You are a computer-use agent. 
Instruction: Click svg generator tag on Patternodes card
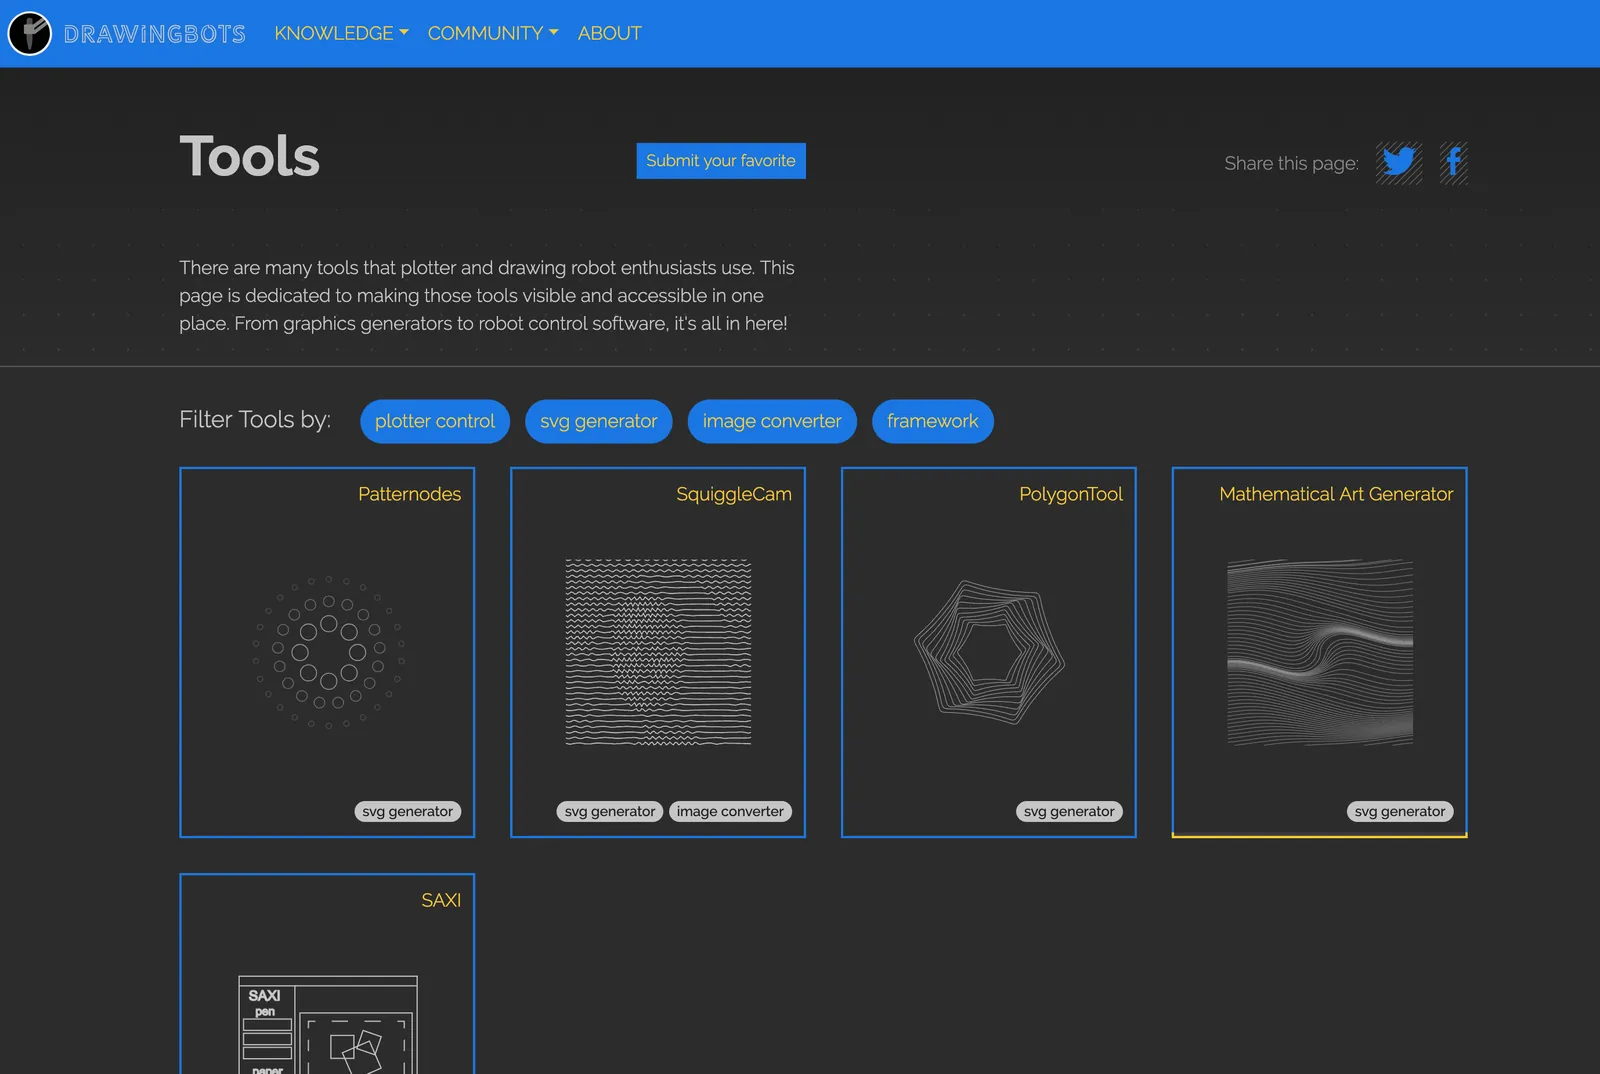[408, 812]
